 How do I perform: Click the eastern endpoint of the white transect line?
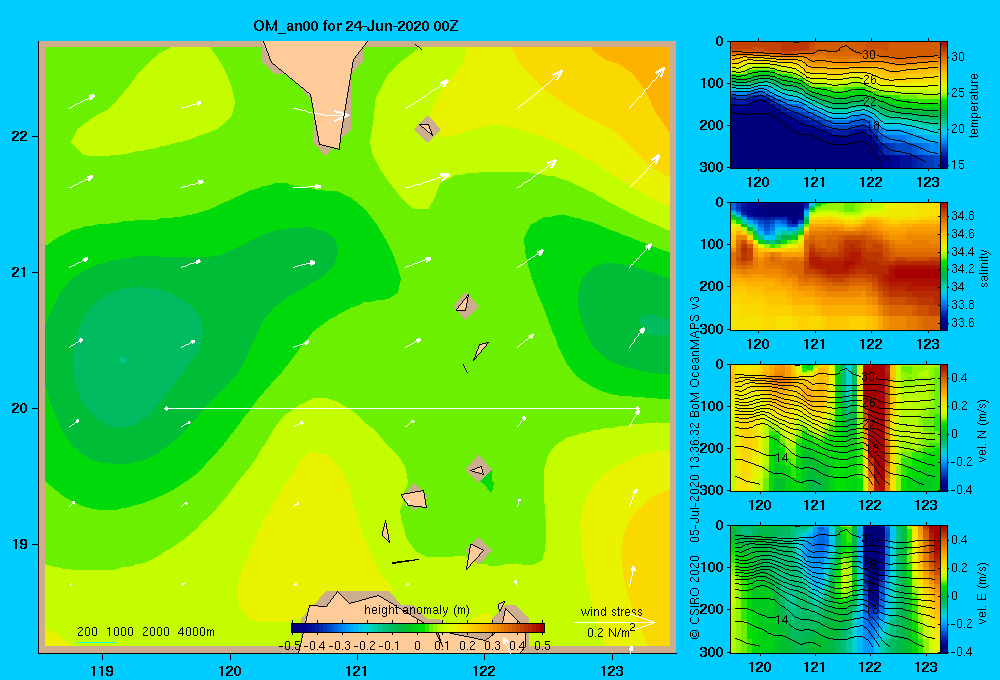(638, 409)
